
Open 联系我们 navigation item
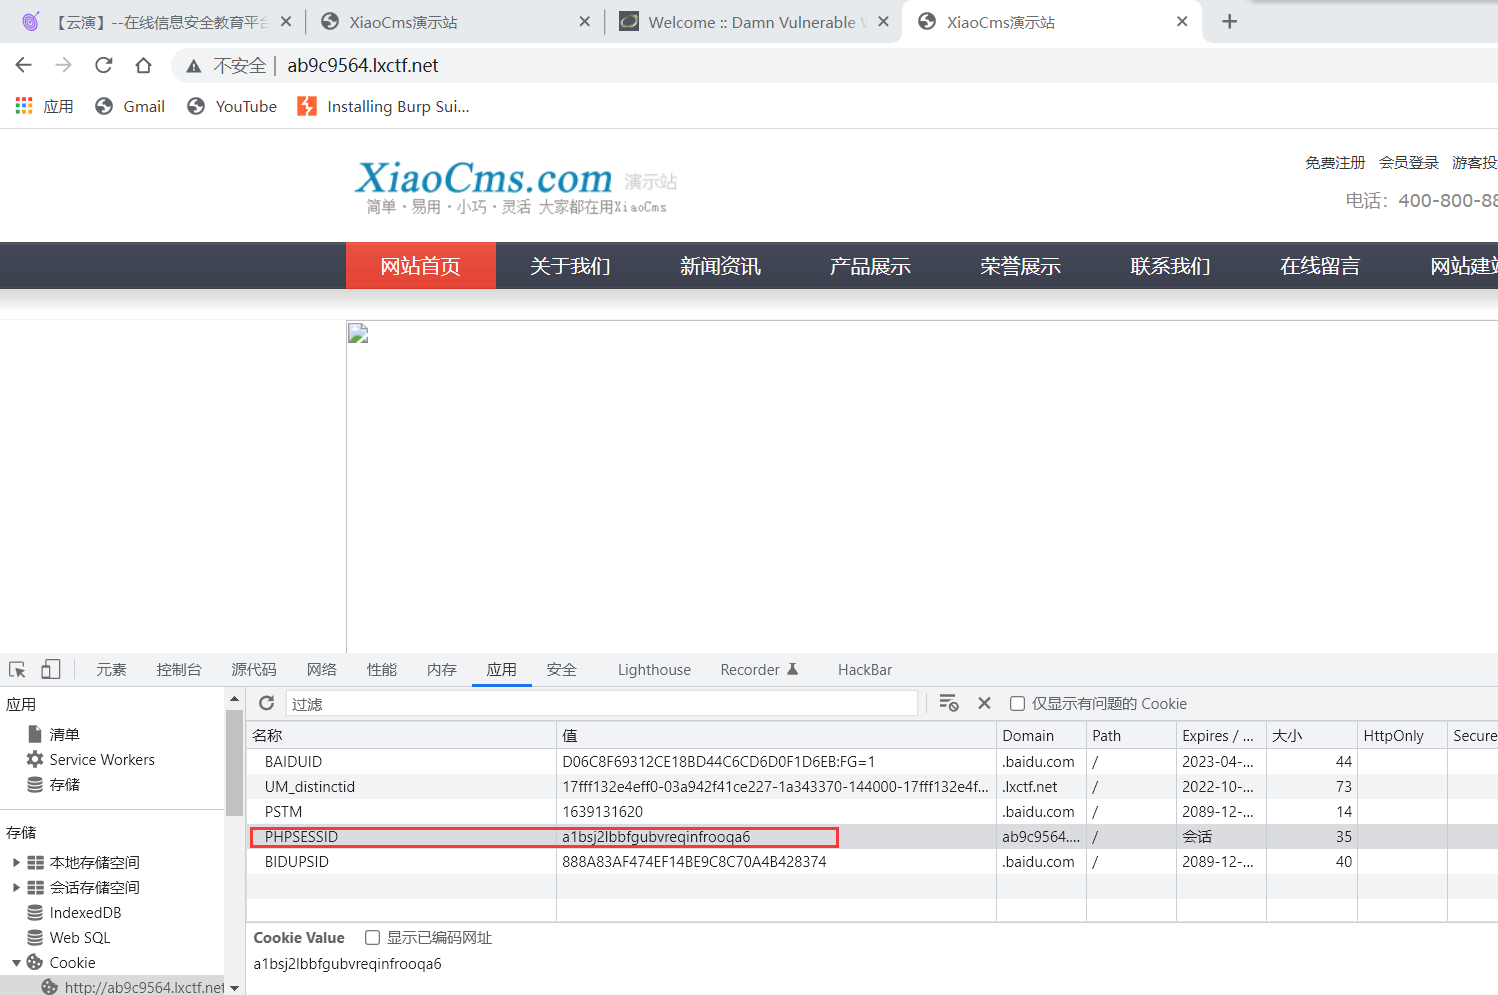pyautogui.click(x=1170, y=266)
